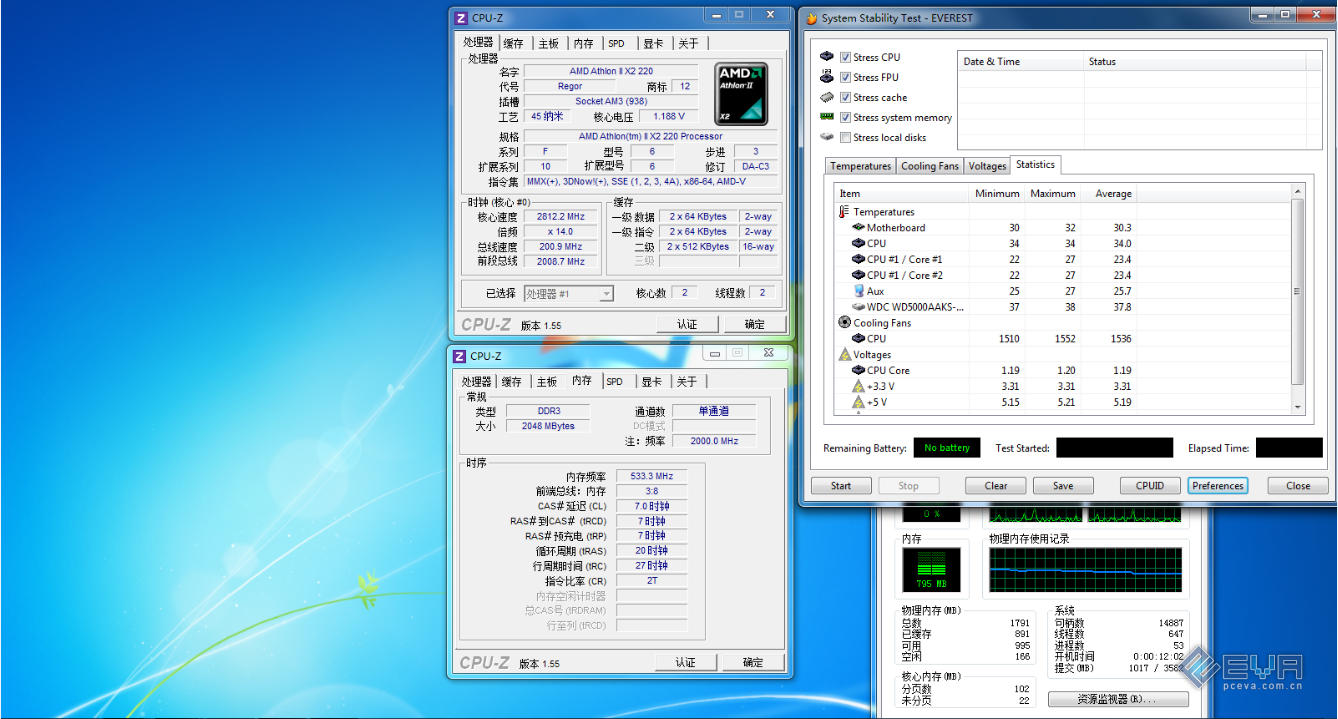Open 关于 tab in upper CPU-Z window
1338x719 pixels.
point(688,43)
